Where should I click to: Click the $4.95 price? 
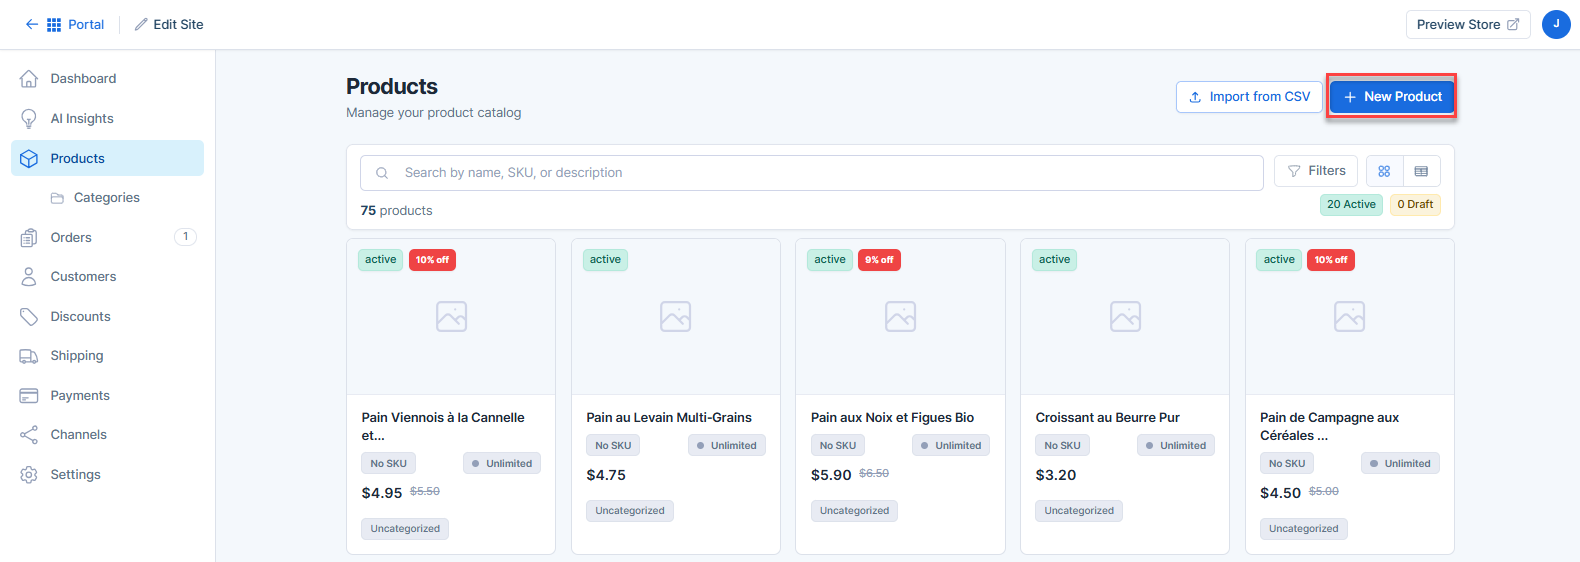tap(382, 493)
